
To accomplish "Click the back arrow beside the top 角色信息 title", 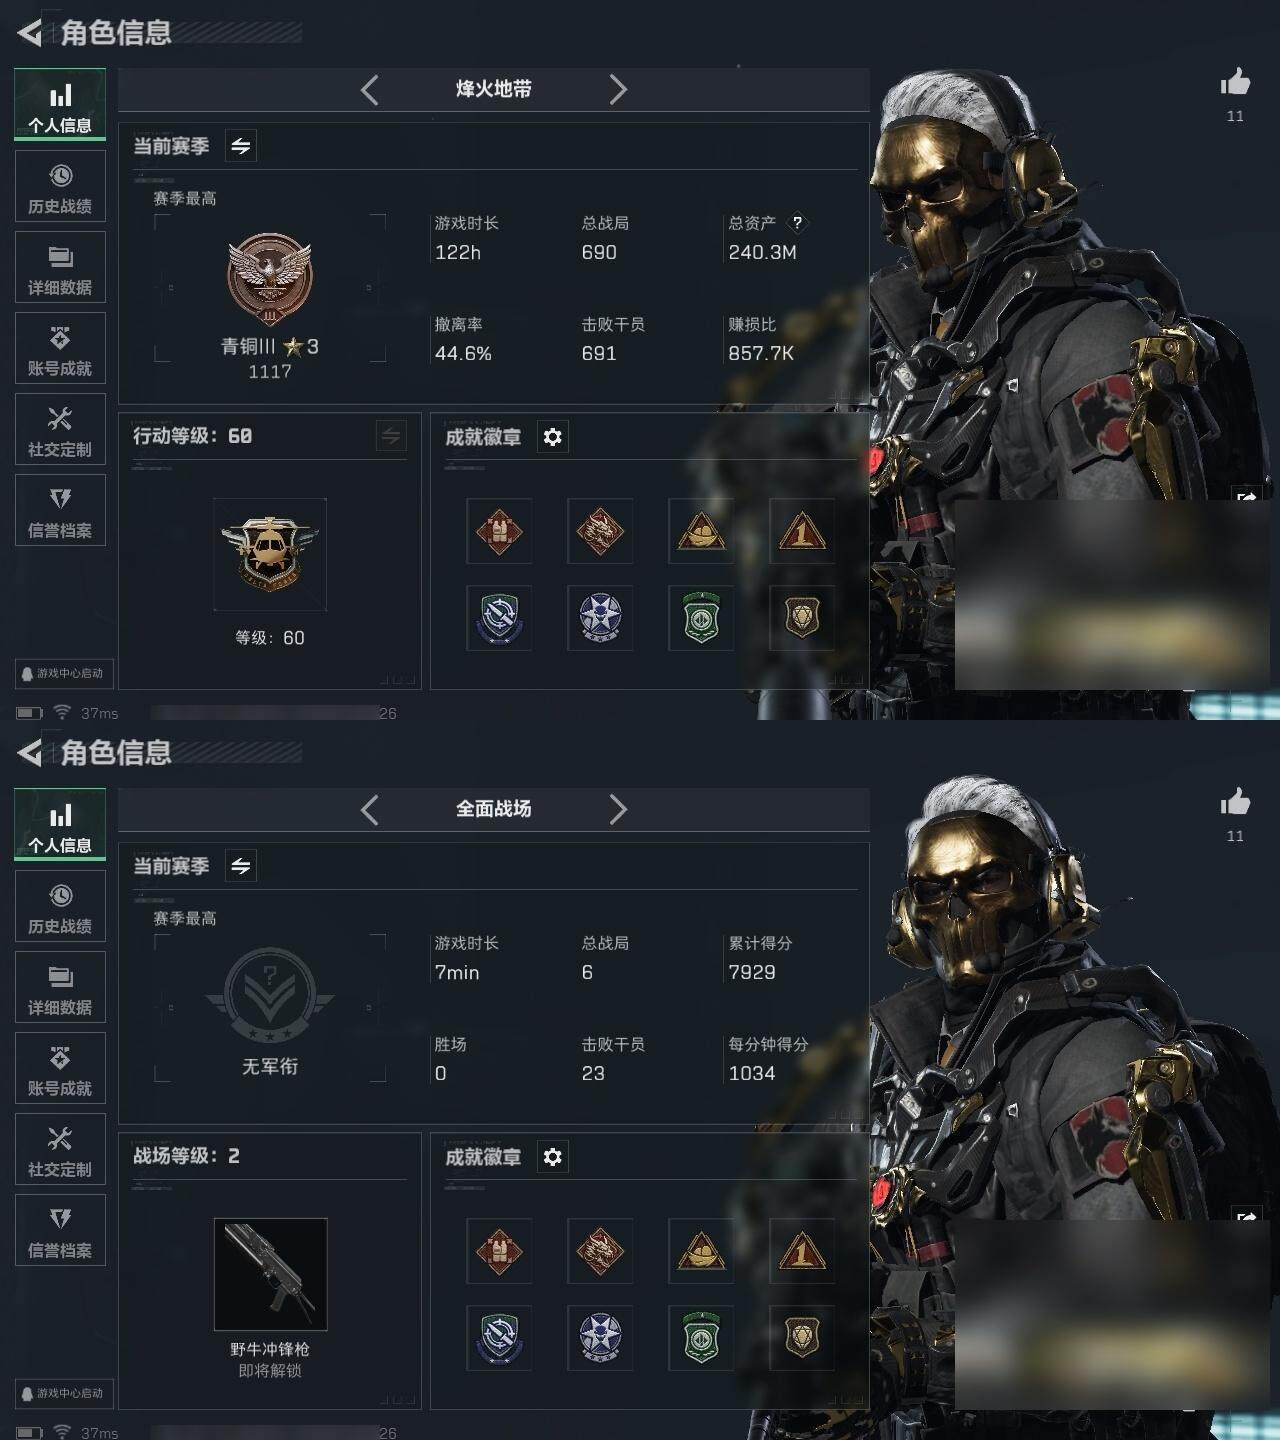I will click(x=29, y=33).
